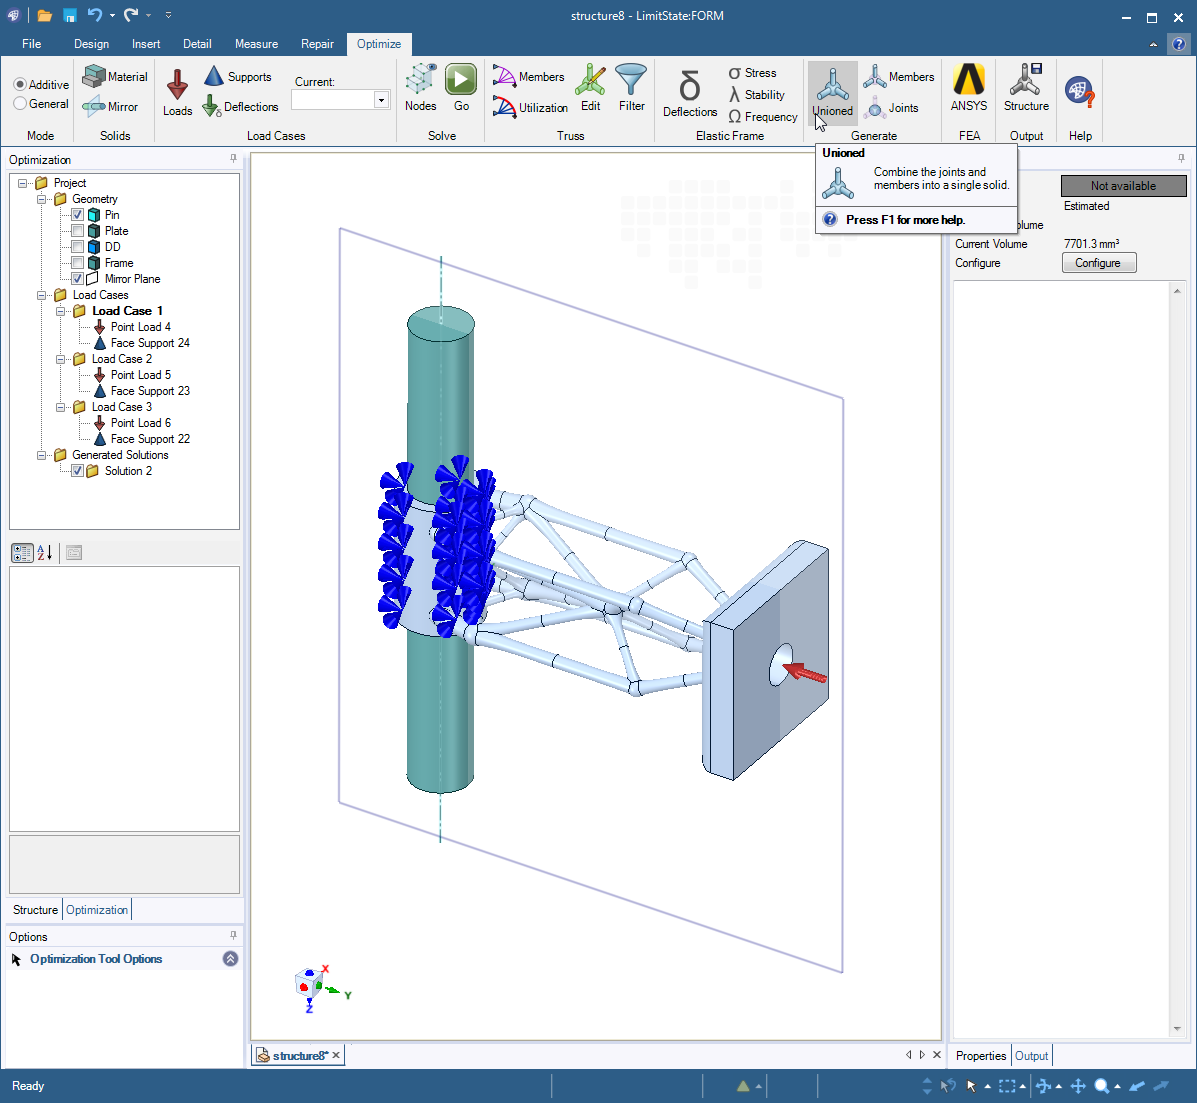Open the Help tool in the ribbon

1080,92
